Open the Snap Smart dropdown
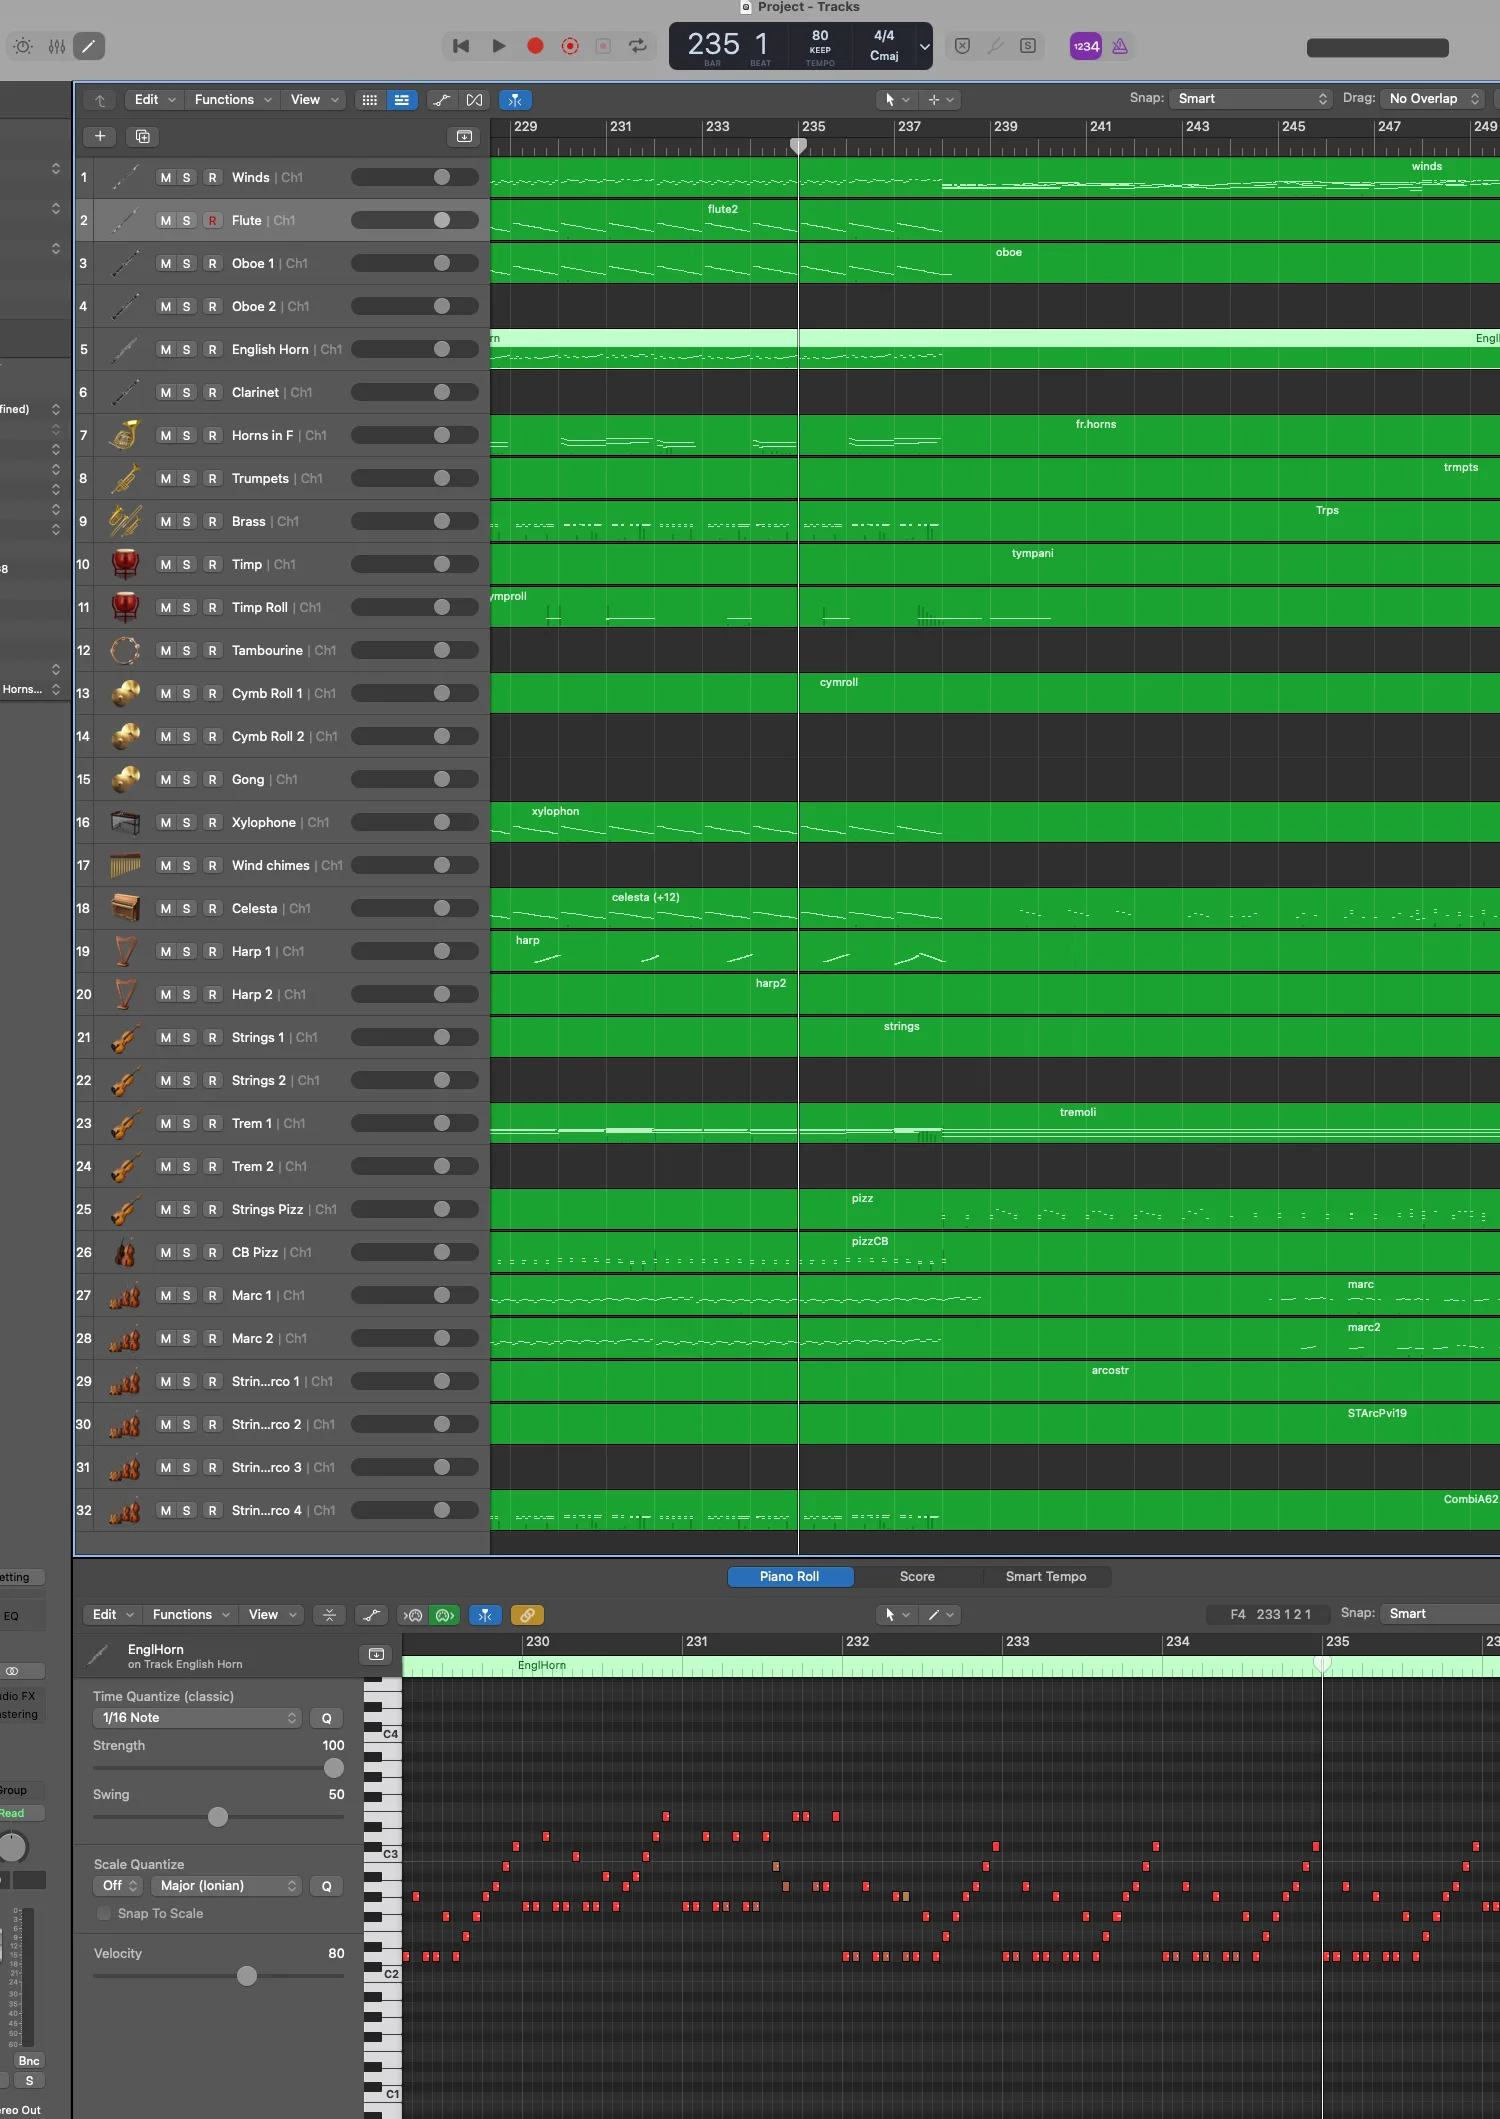This screenshot has width=1500, height=2119. click(x=1251, y=99)
